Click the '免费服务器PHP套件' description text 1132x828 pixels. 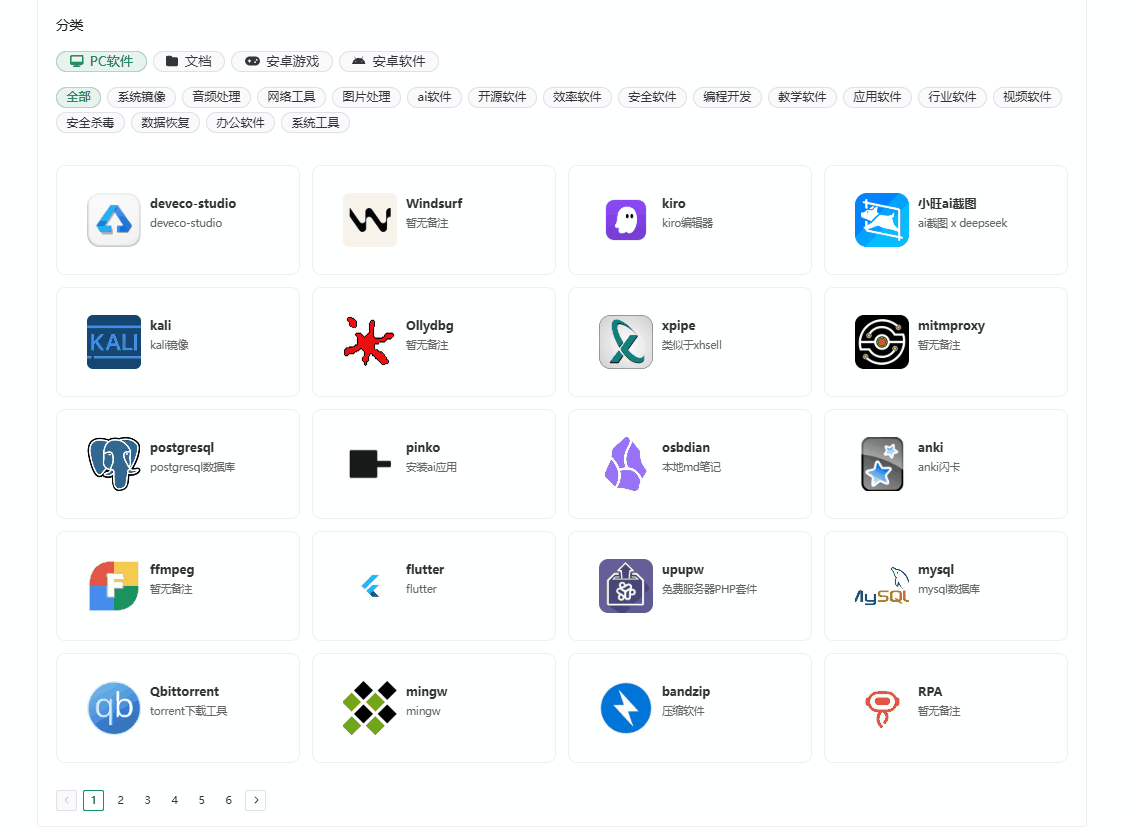coord(710,589)
